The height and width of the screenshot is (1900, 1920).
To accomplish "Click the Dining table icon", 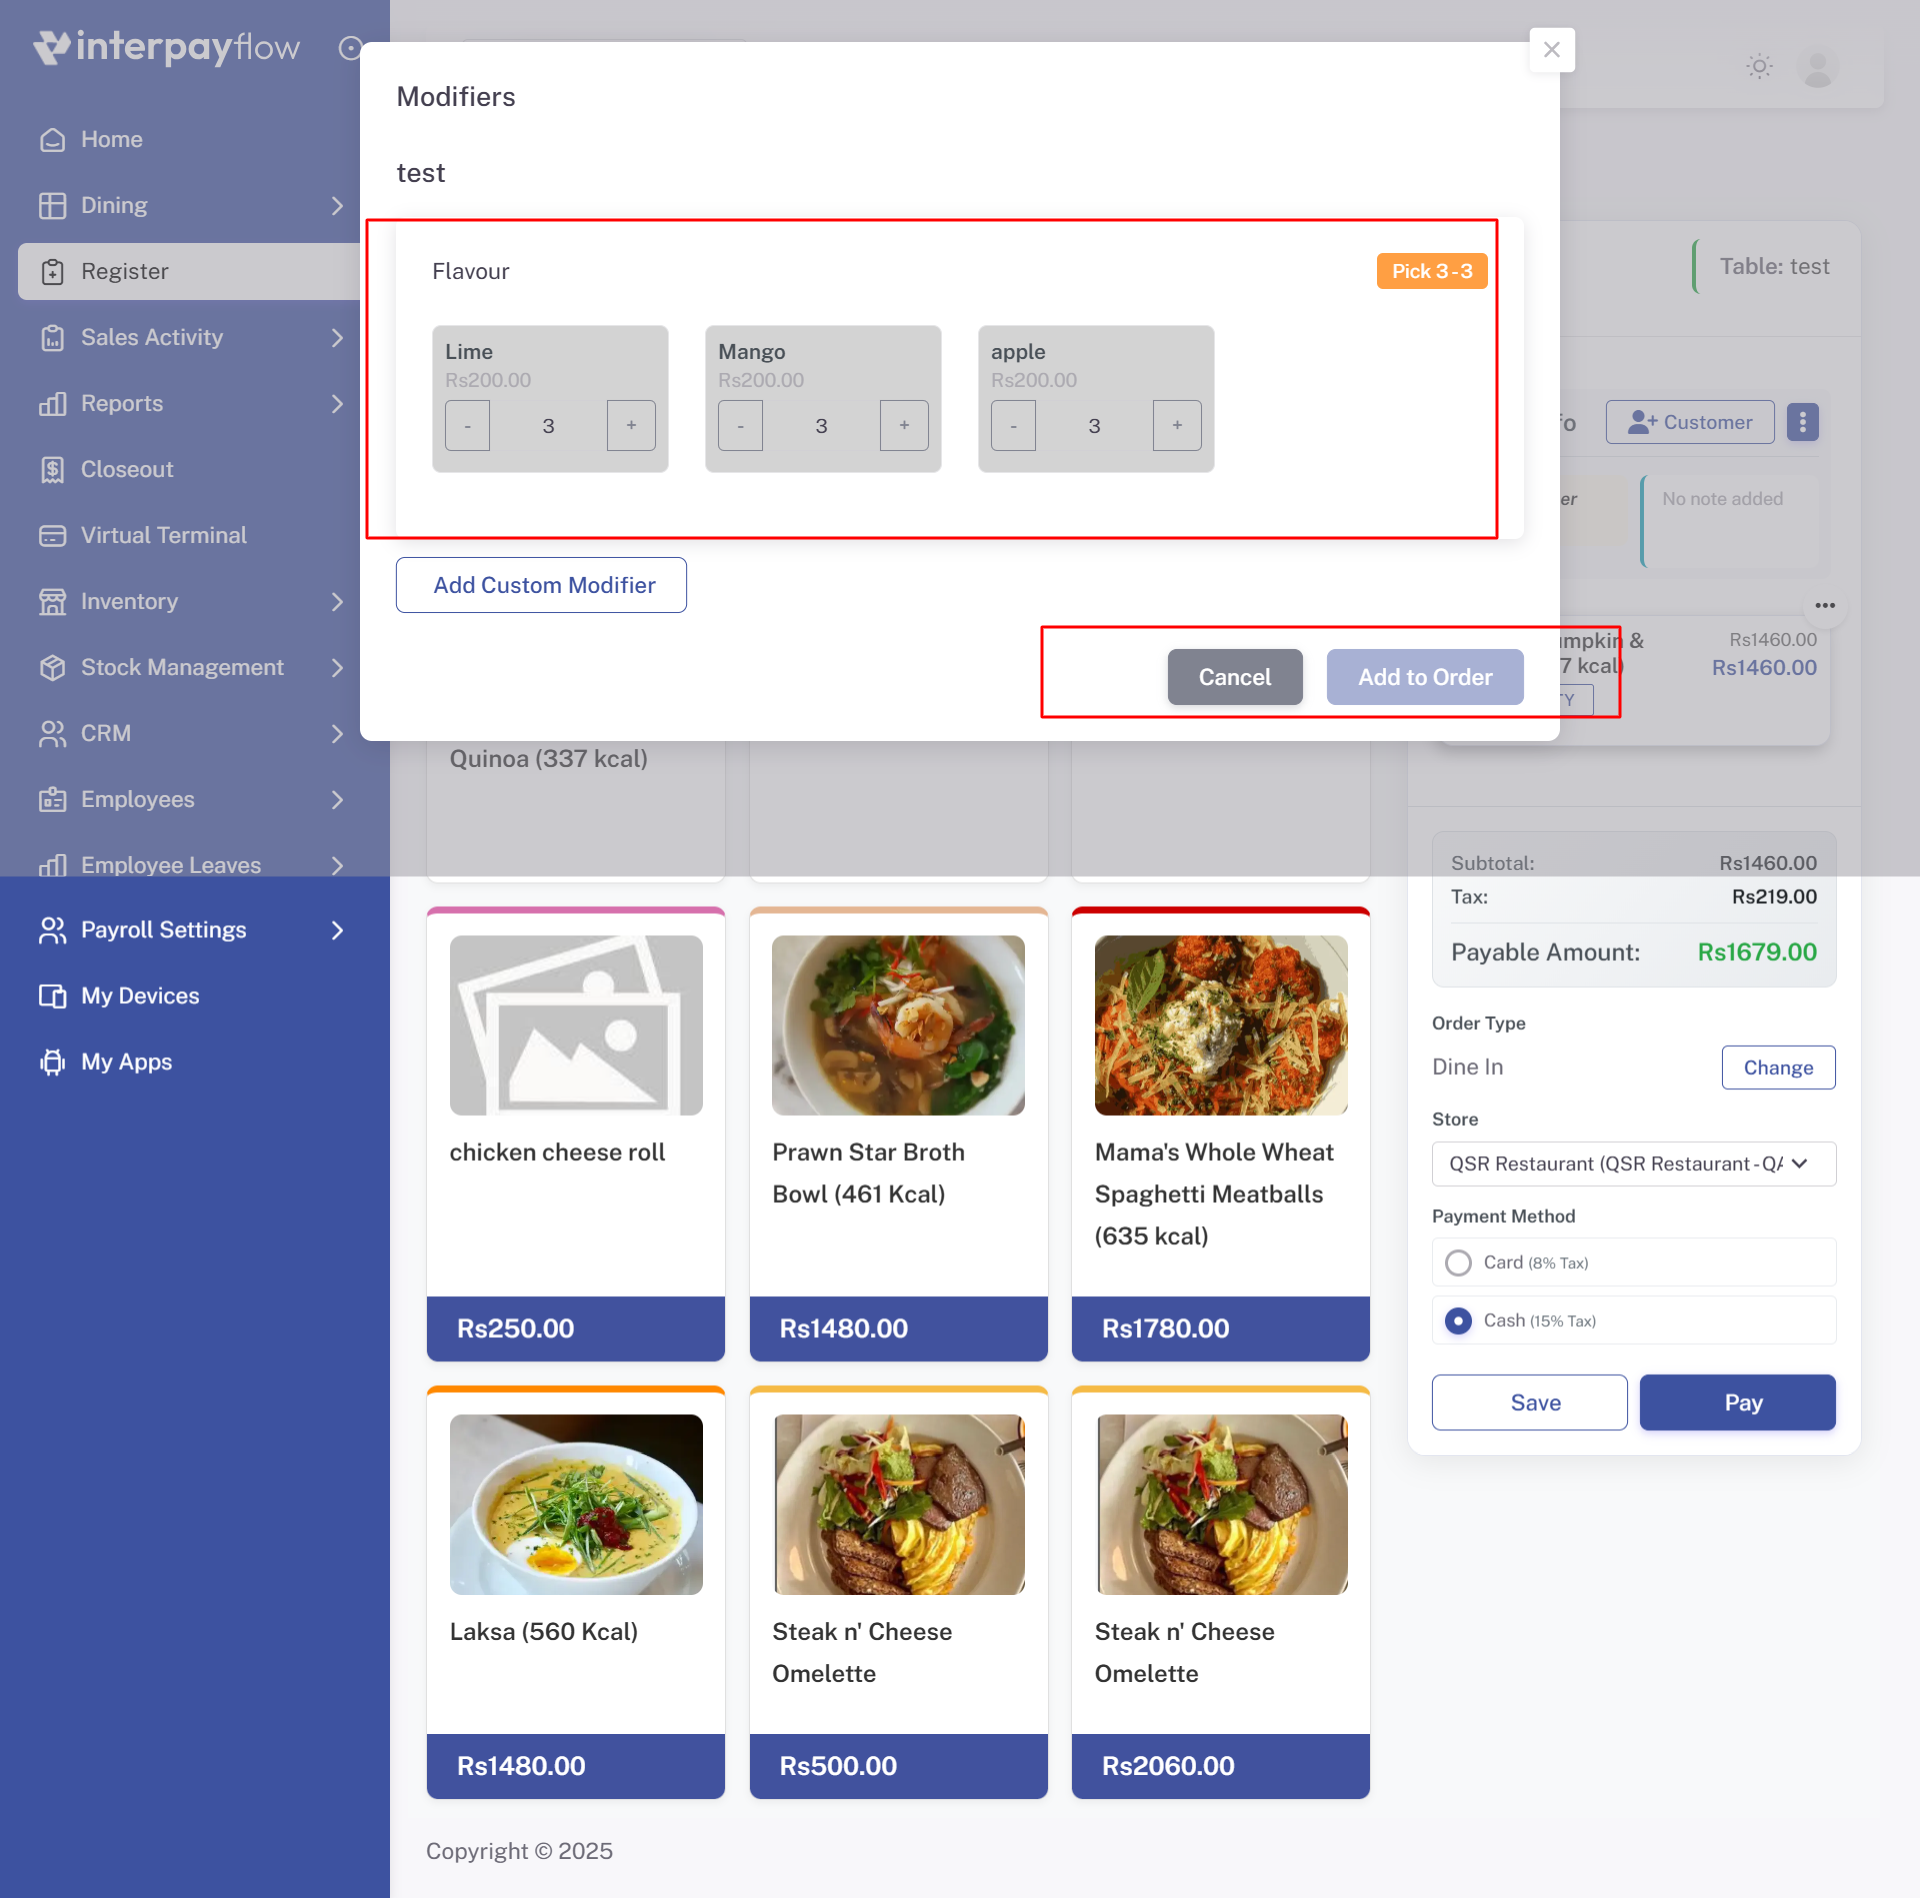I will (52, 206).
